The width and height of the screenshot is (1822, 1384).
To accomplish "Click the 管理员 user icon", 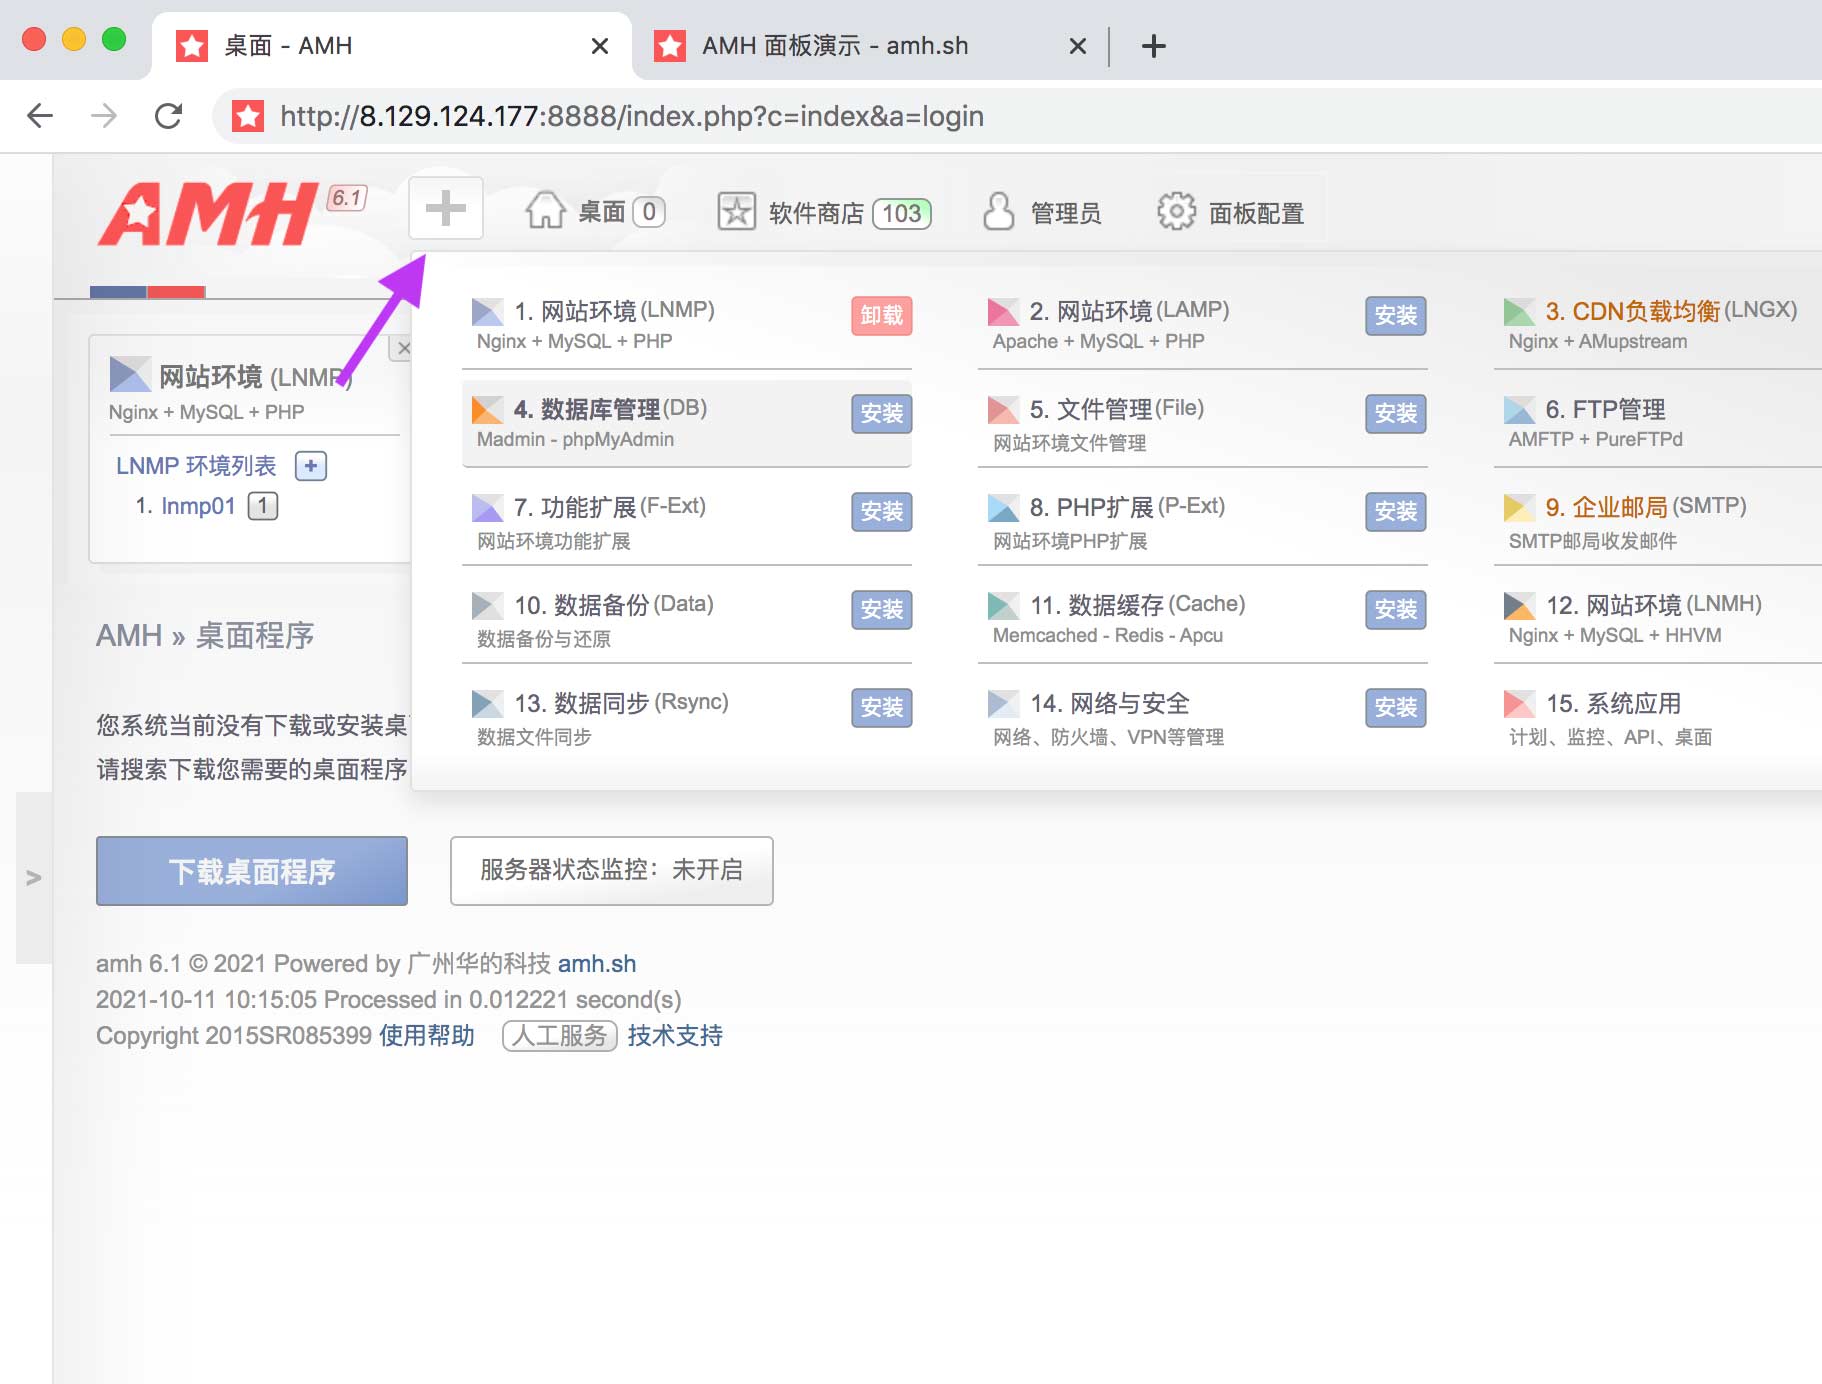I will 998,212.
